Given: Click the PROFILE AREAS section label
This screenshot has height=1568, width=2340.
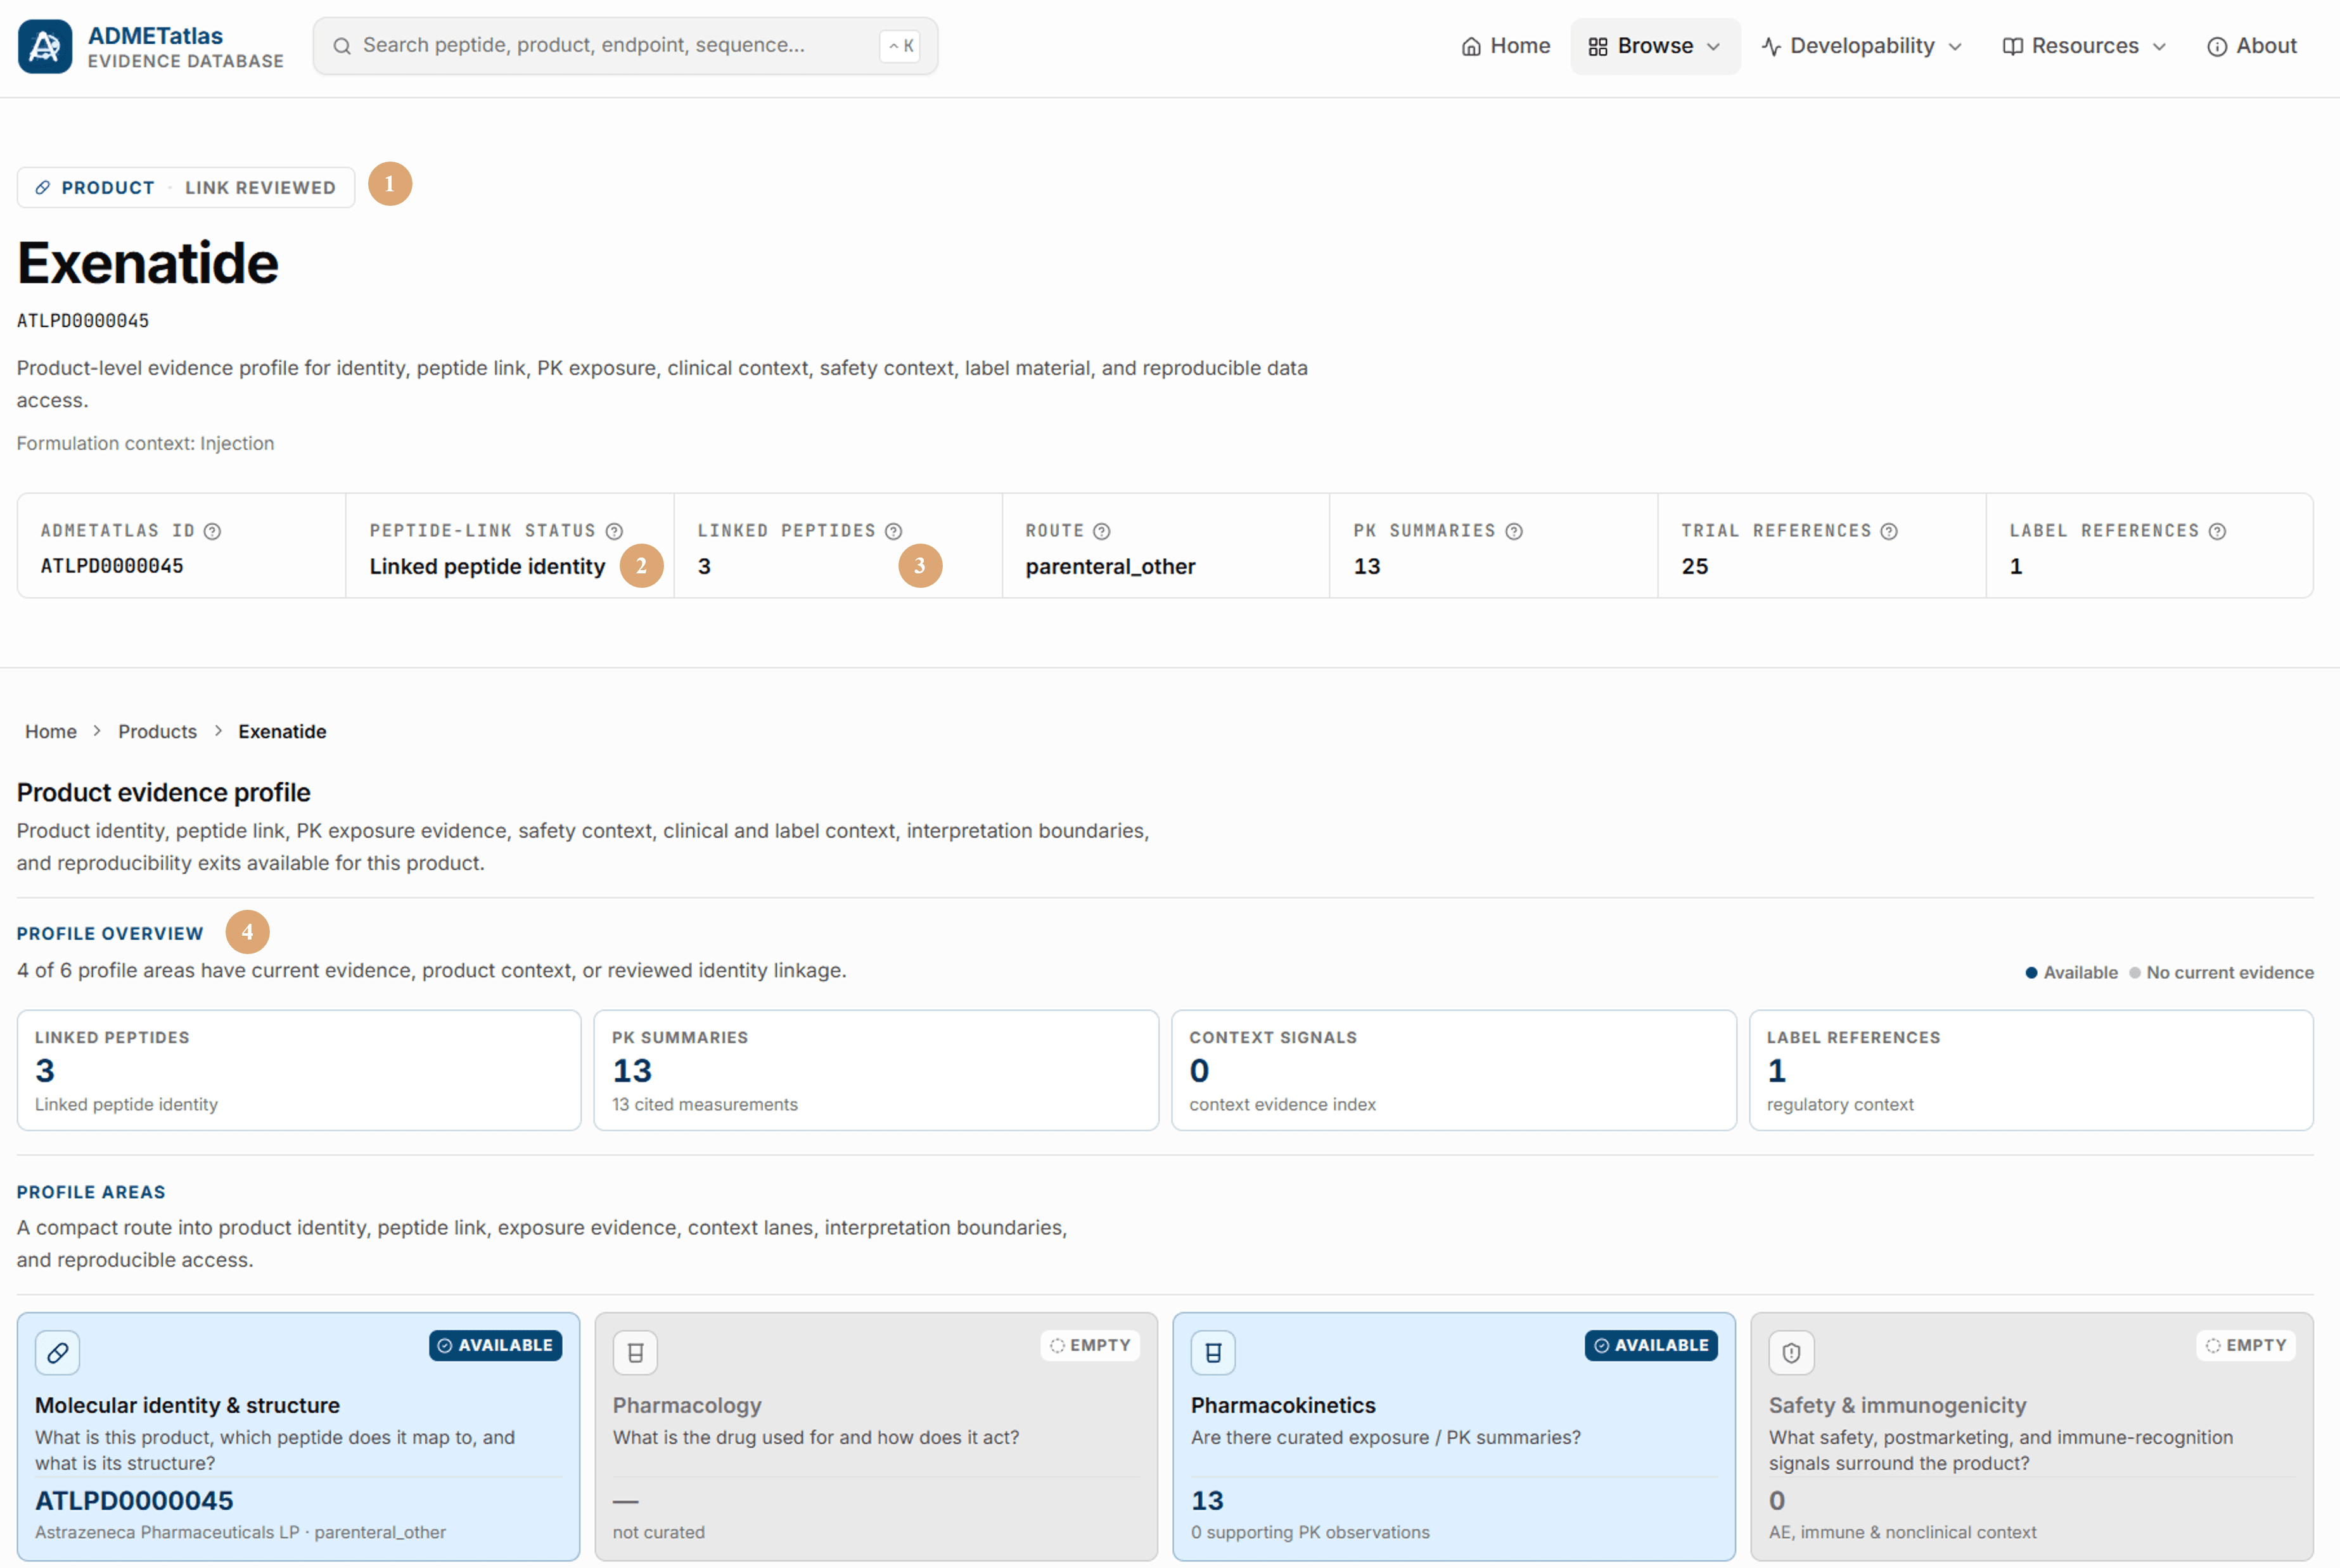Looking at the screenshot, I should (91, 1192).
